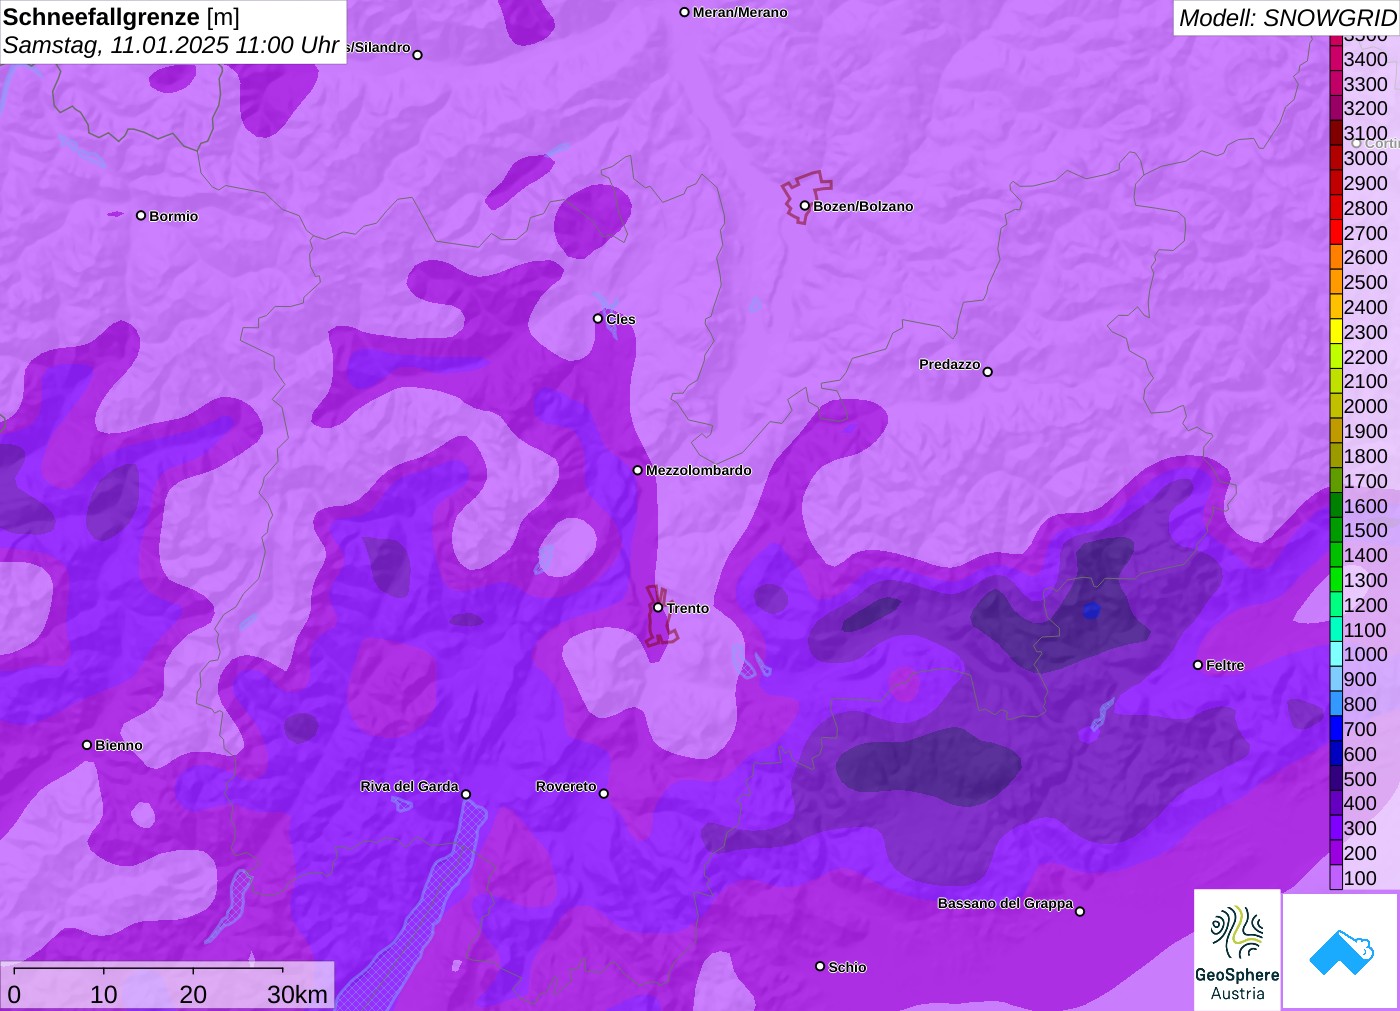Click the 2700 m red legend swatch
Image resolution: width=1400 pixels, height=1011 pixels.
(x=1336, y=233)
